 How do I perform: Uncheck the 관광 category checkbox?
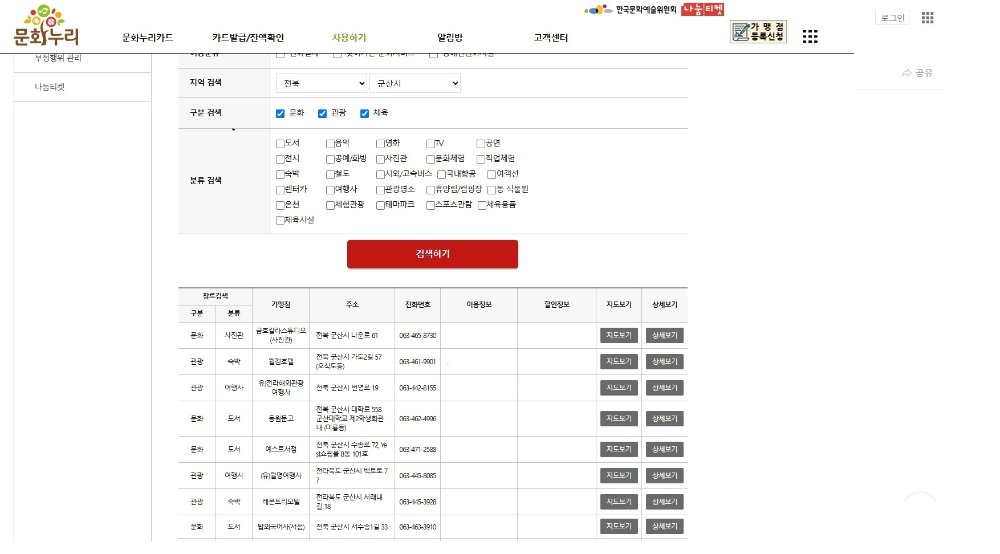click(x=322, y=113)
